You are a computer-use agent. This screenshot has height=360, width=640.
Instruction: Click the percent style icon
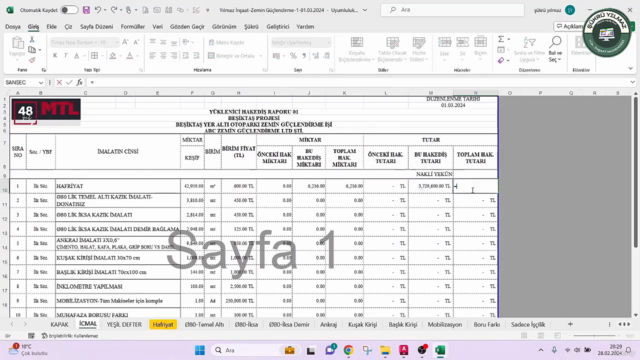click(x=293, y=56)
